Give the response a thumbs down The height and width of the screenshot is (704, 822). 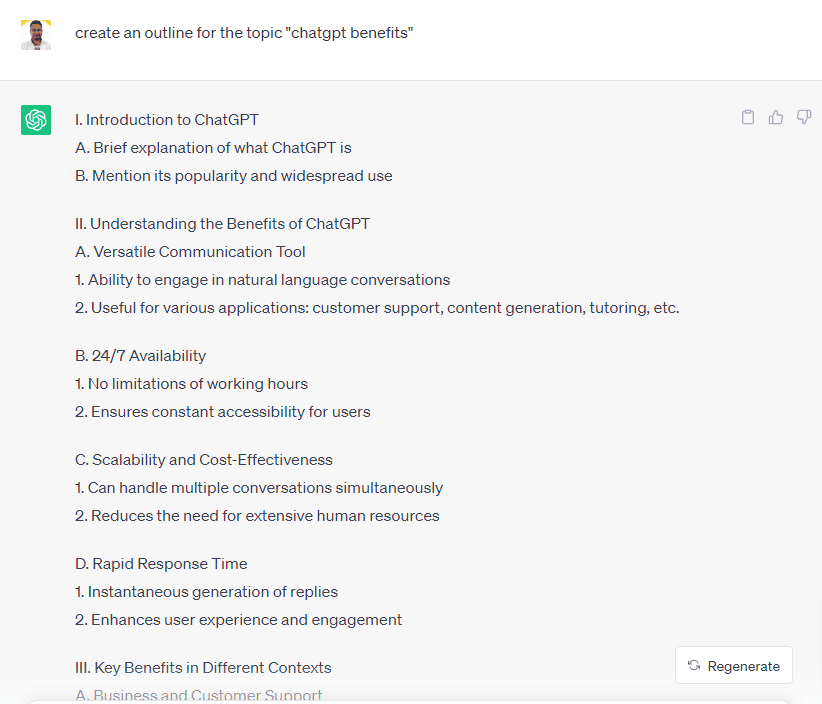point(804,118)
